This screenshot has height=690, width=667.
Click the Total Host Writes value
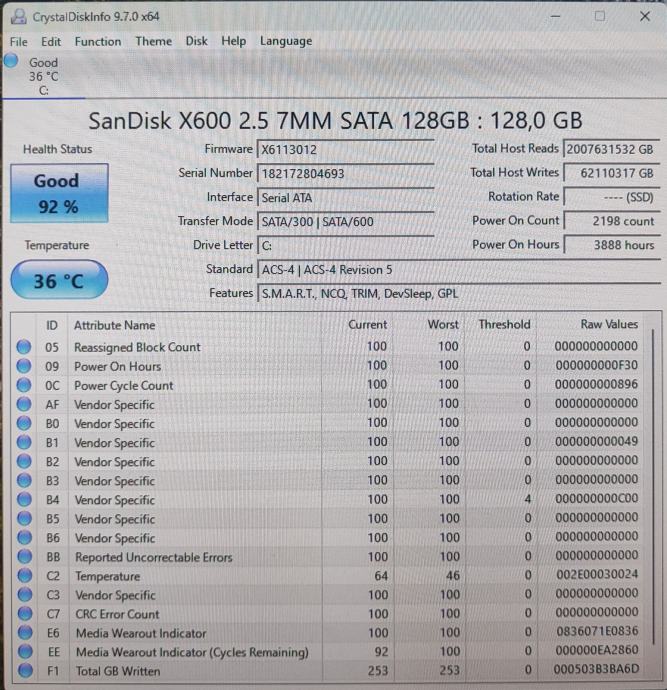pos(611,173)
